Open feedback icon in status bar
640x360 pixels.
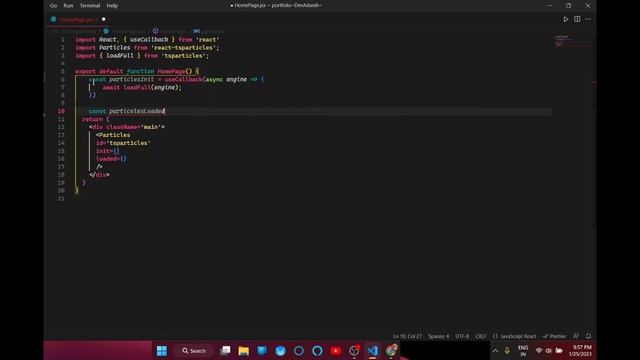click(576, 336)
